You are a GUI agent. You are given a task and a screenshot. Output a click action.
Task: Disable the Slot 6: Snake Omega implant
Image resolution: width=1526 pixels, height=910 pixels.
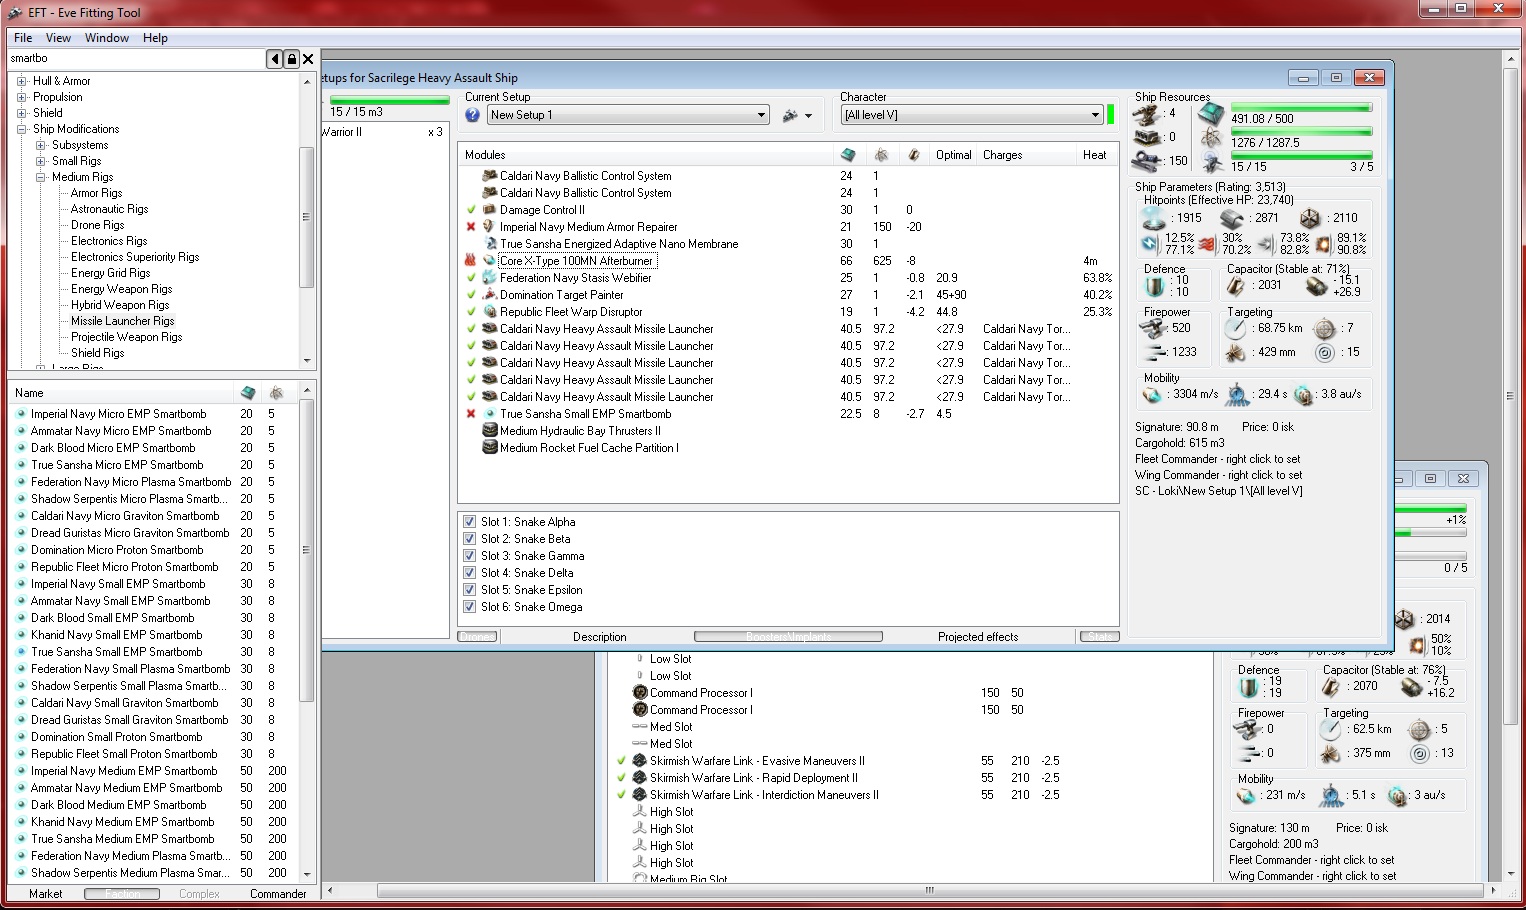coord(469,607)
